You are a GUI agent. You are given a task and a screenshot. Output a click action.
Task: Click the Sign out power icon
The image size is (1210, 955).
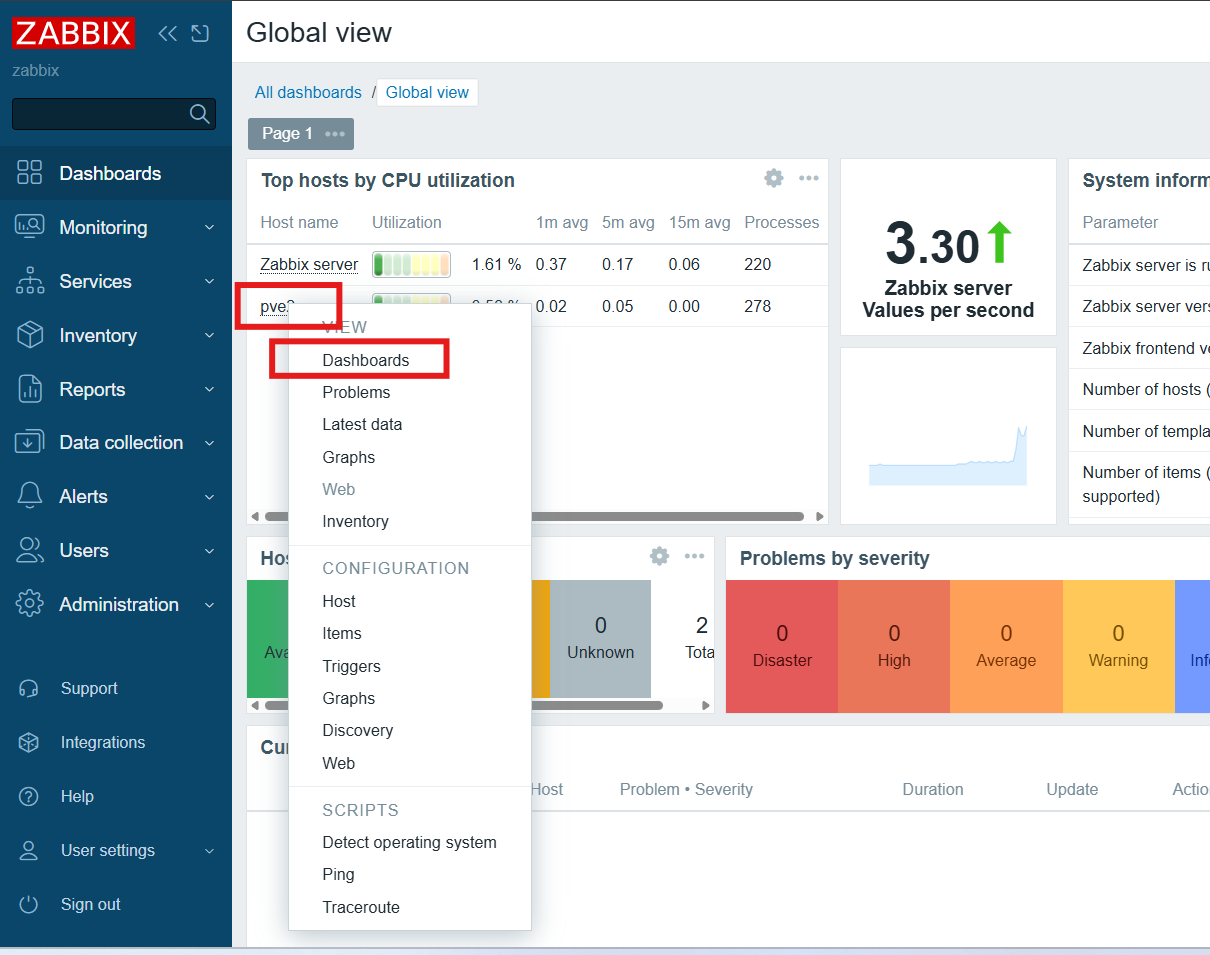(29, 904)
